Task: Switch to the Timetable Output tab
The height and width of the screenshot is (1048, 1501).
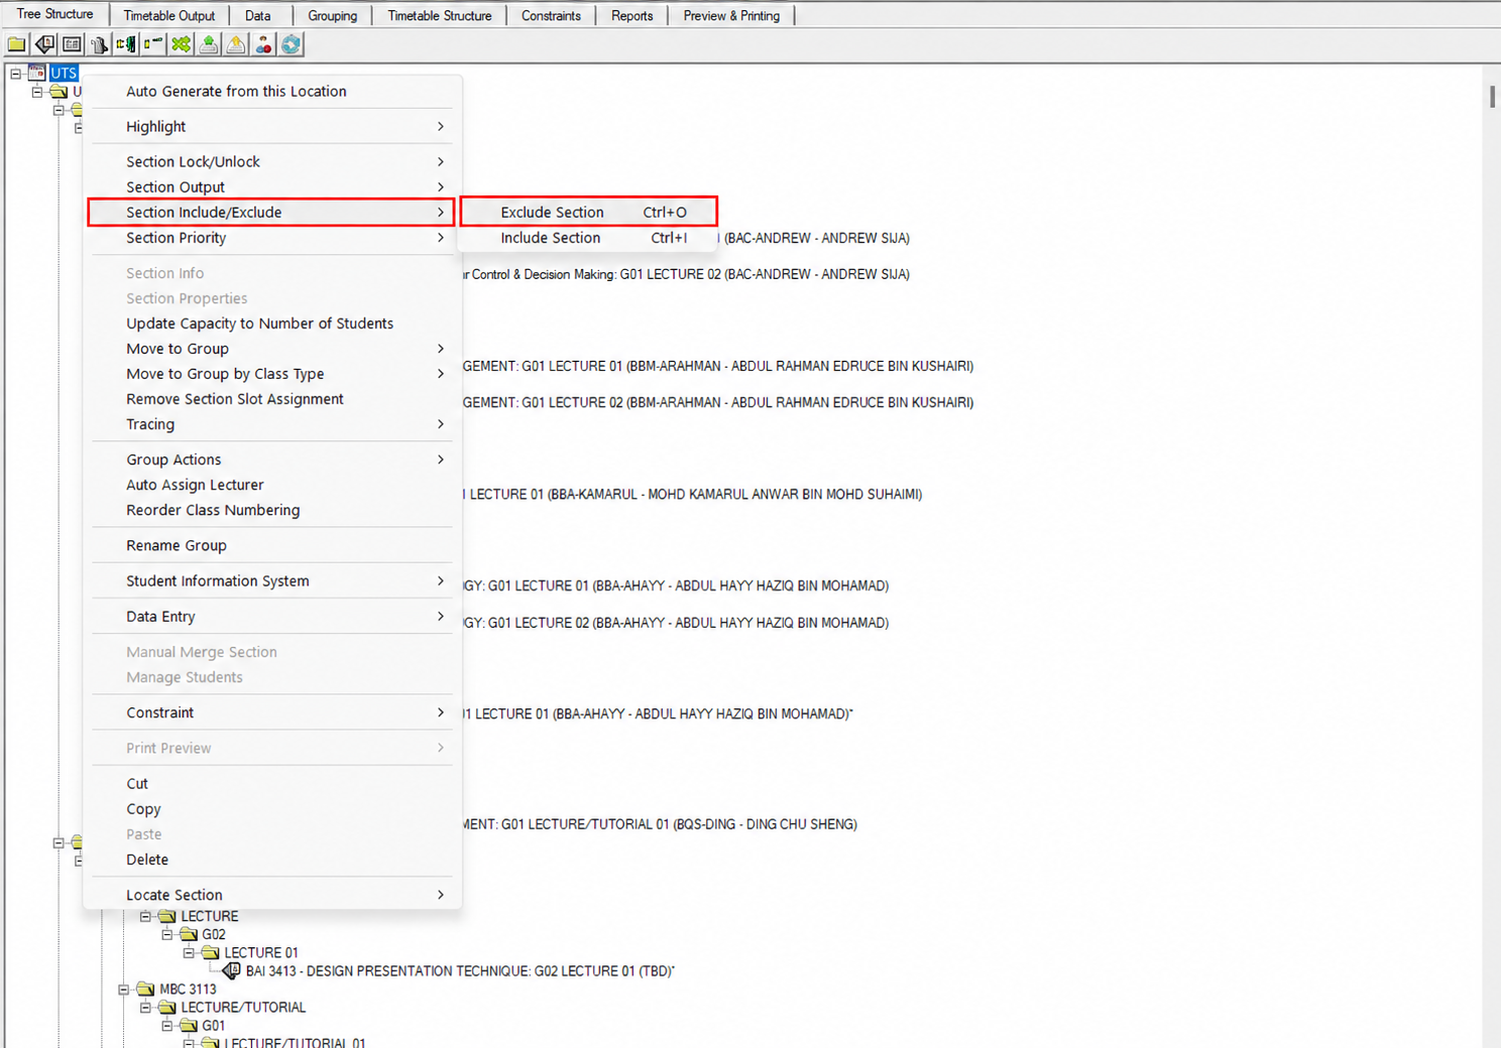Action: coord(169,16)
